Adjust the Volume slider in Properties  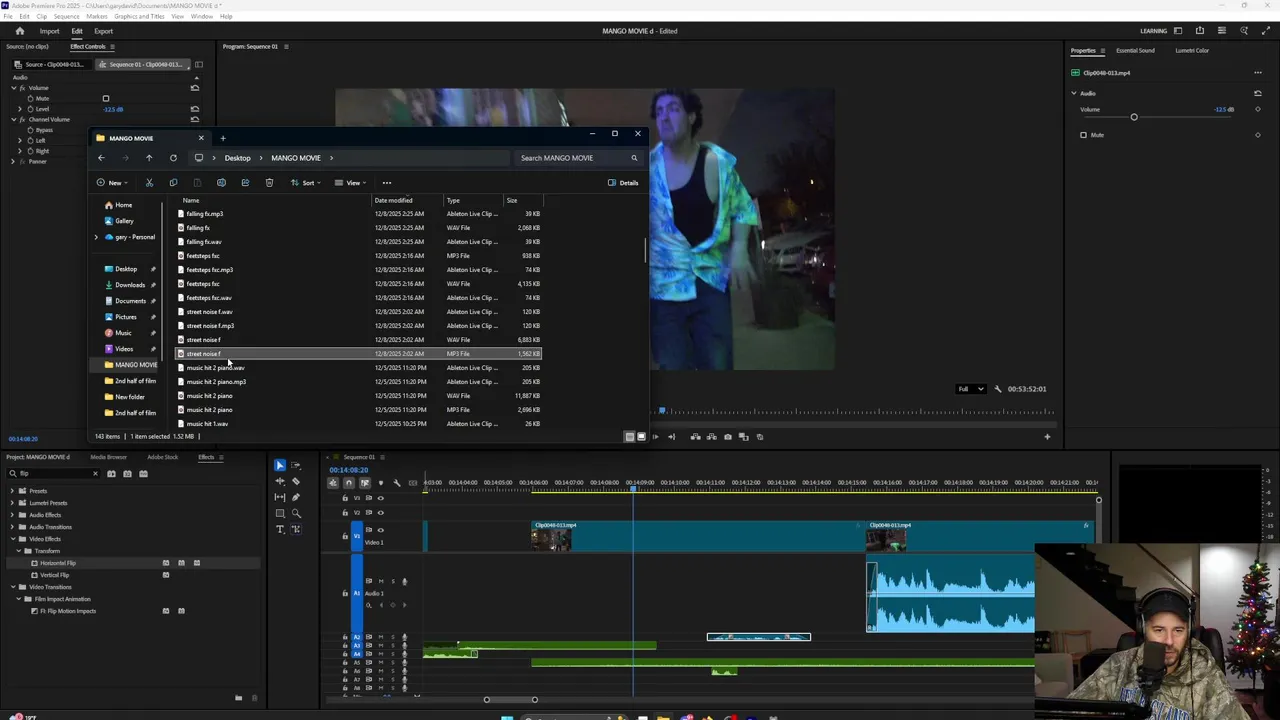point(1134,117)
